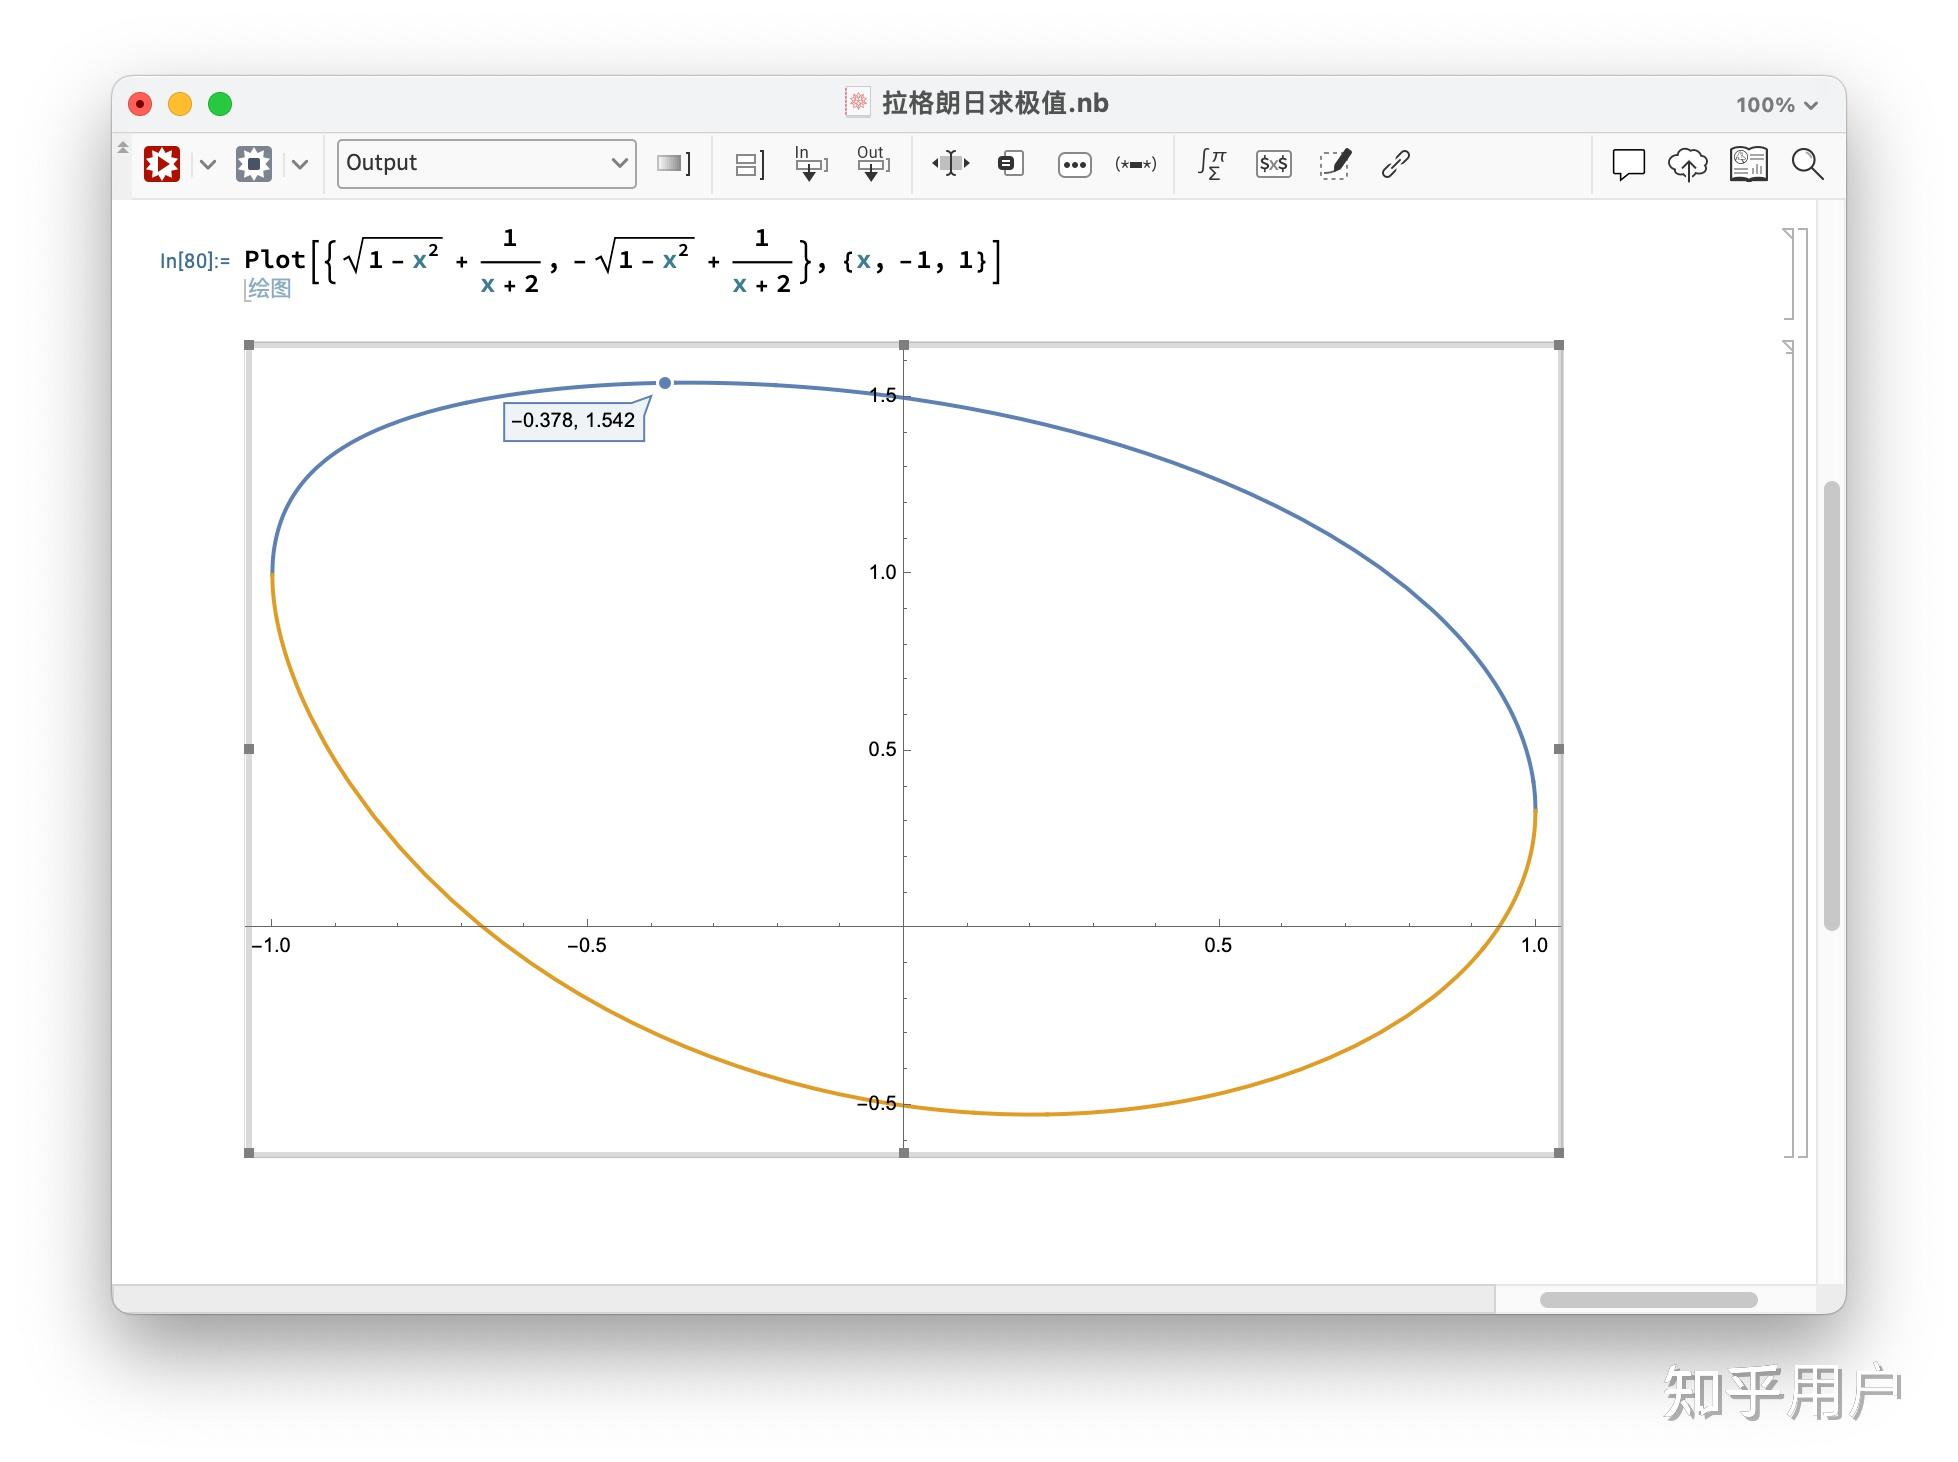Click the chat speech bubble icon

click(1628, 164)
